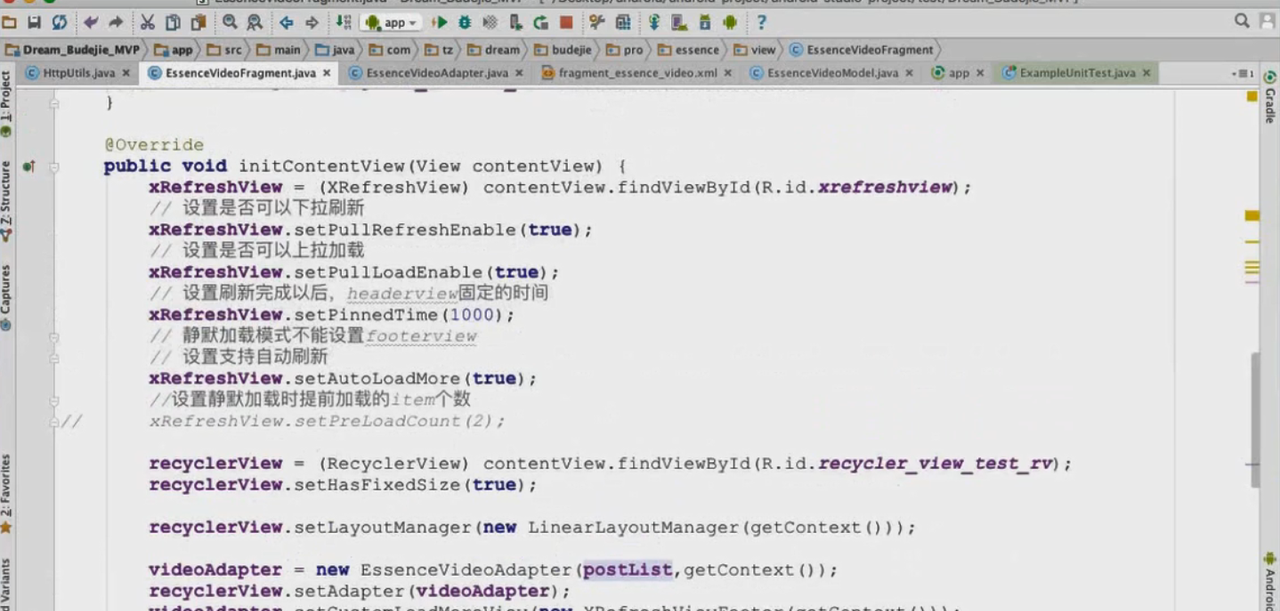This screenshot has width=1280, height=611.
Task: Click Sync Project with Gradle Files icon
Action: [654, 22]
